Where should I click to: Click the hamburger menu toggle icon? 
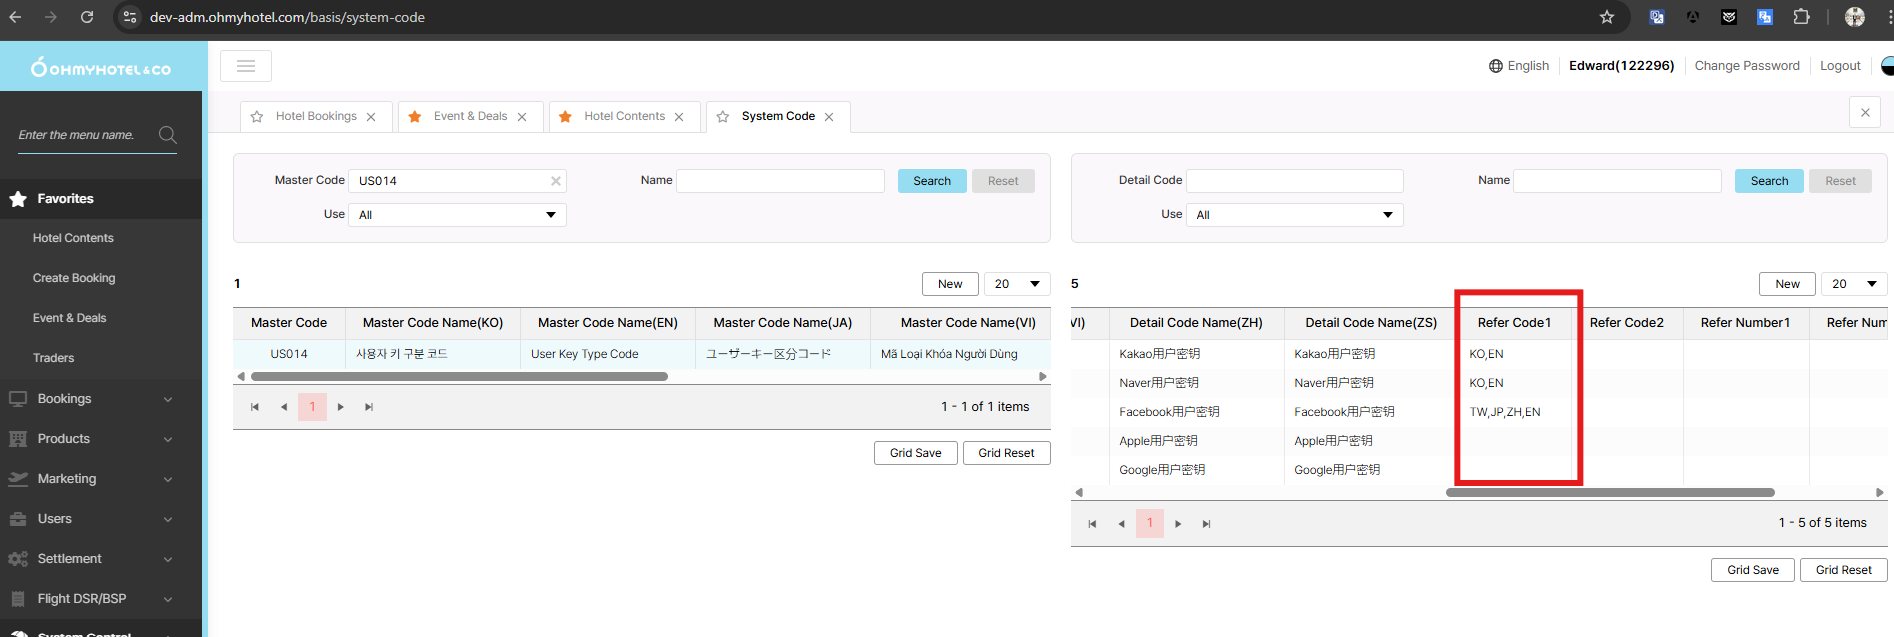[246, 66]
